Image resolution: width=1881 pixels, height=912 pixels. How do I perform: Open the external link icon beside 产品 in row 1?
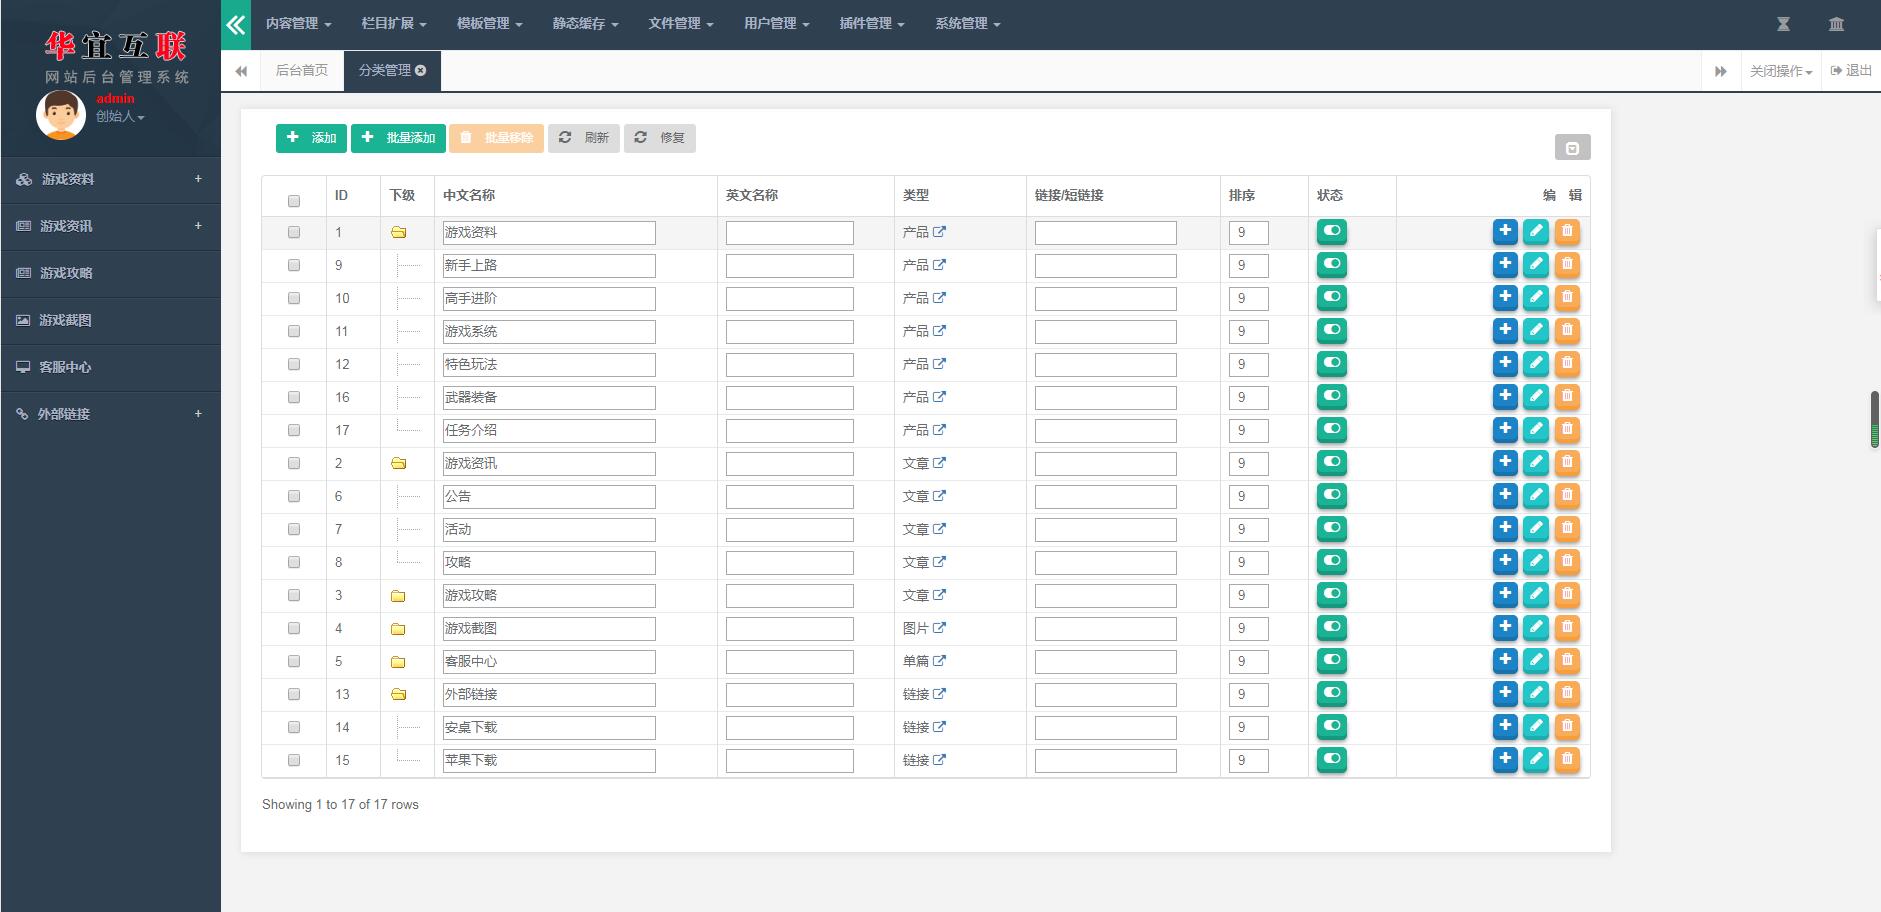click(939, 232)
